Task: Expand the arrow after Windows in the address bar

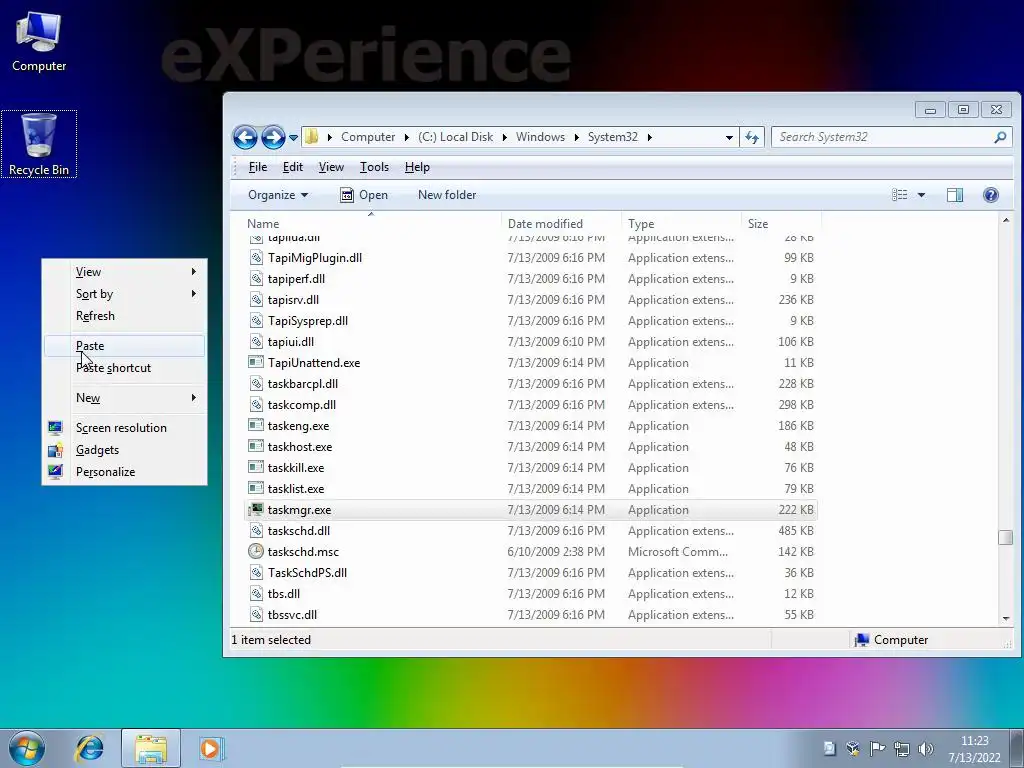Action: pyautogui.click(x=577, y=137)
